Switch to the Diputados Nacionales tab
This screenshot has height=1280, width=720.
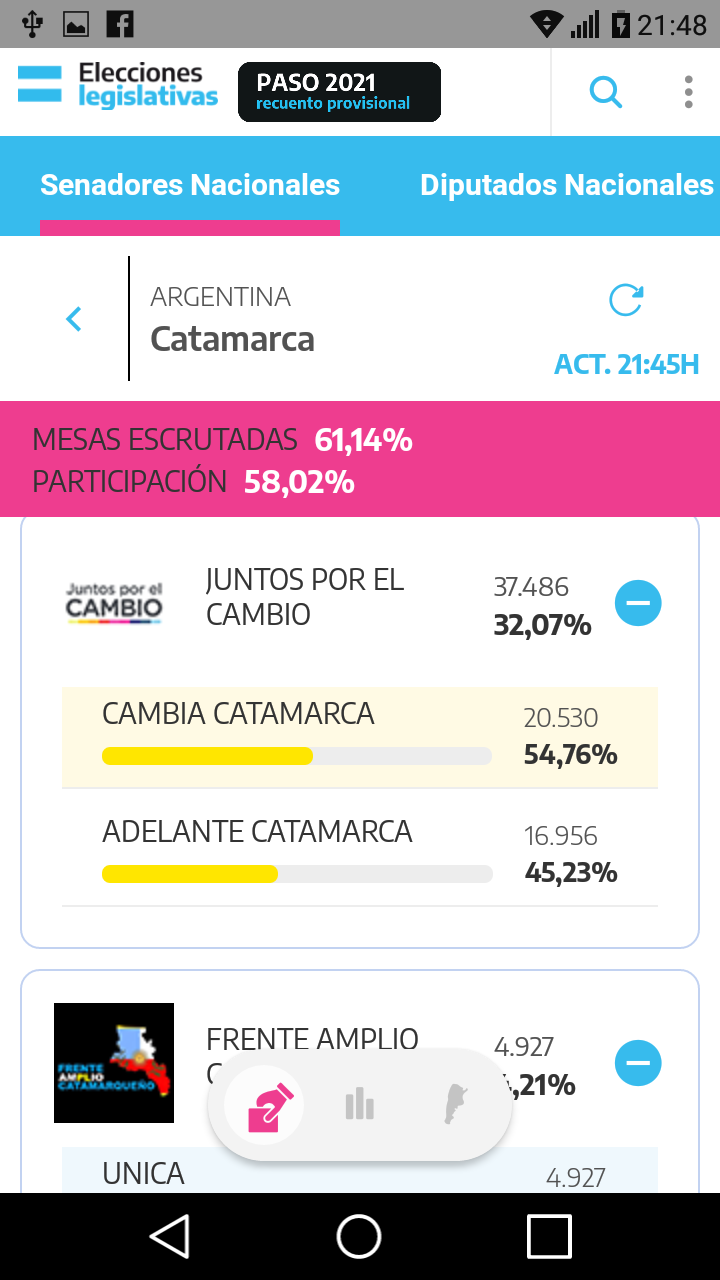(x=566, y=185)
